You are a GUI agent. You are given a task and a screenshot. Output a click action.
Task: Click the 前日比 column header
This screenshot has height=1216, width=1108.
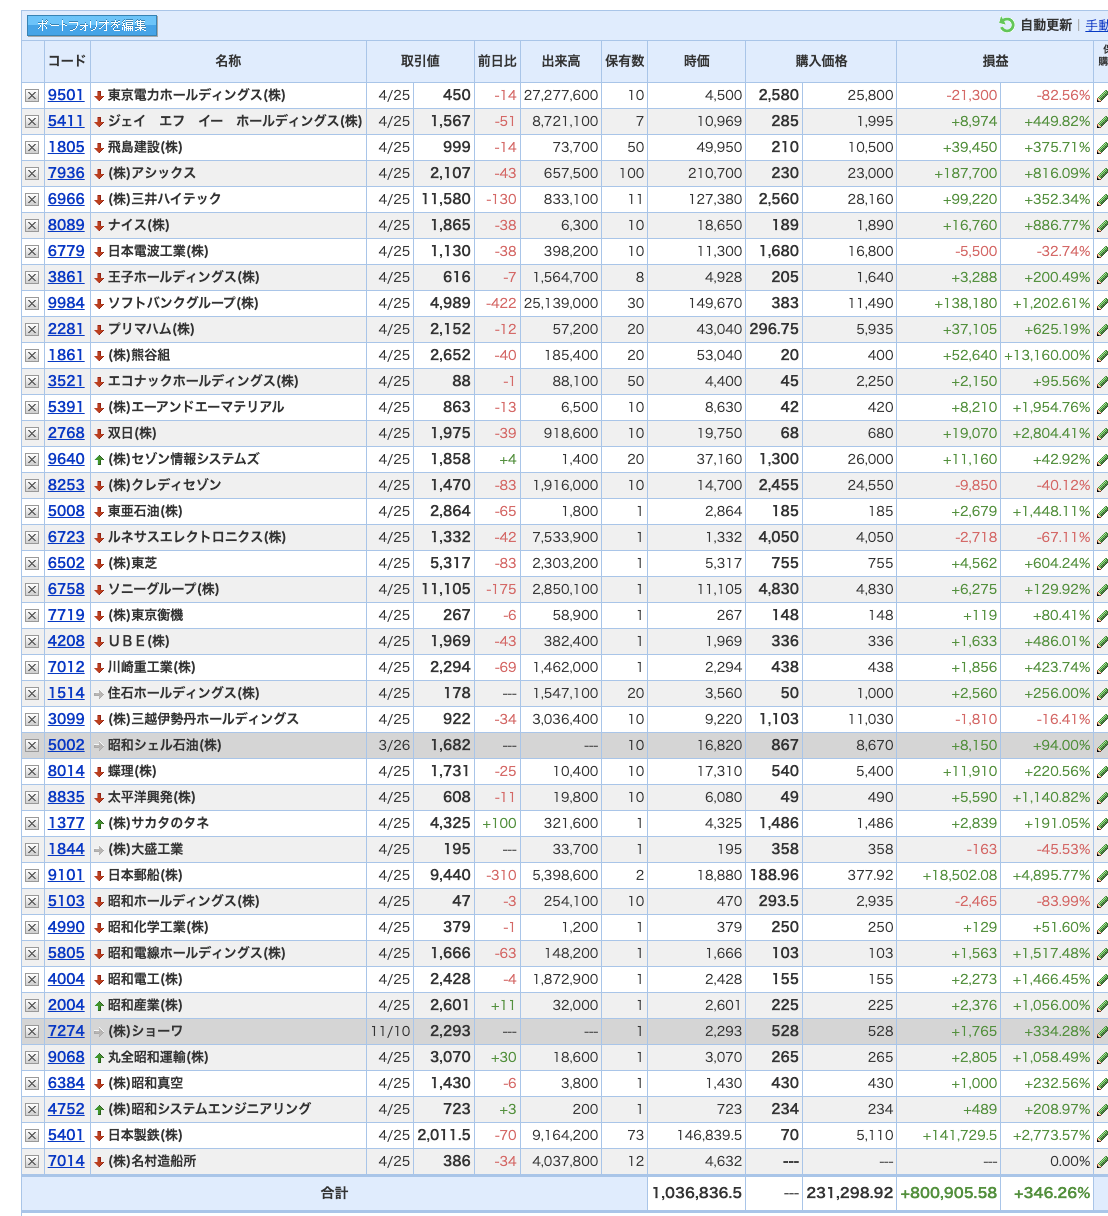point(497,61)
